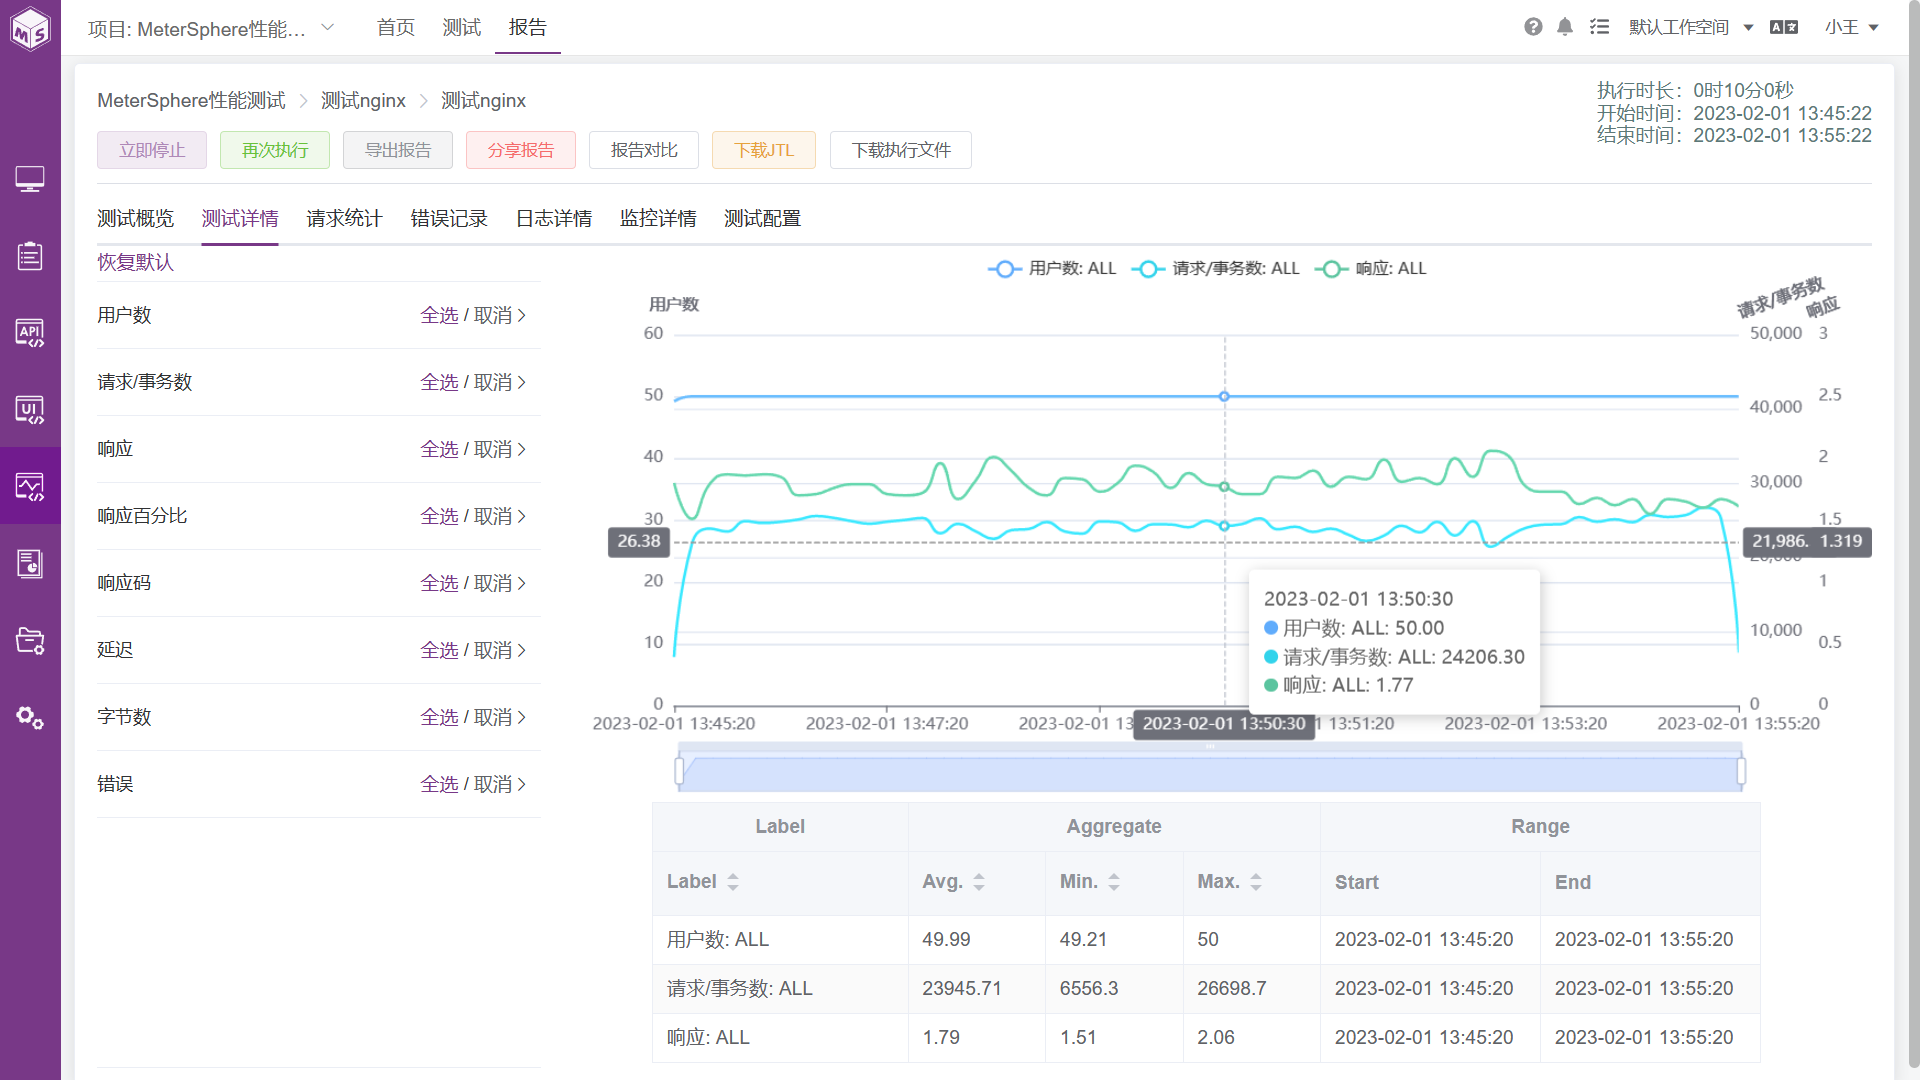1920x1080 pixels.
Task: Click the left handle of chart zoom slider
Action: coord(680,771)
